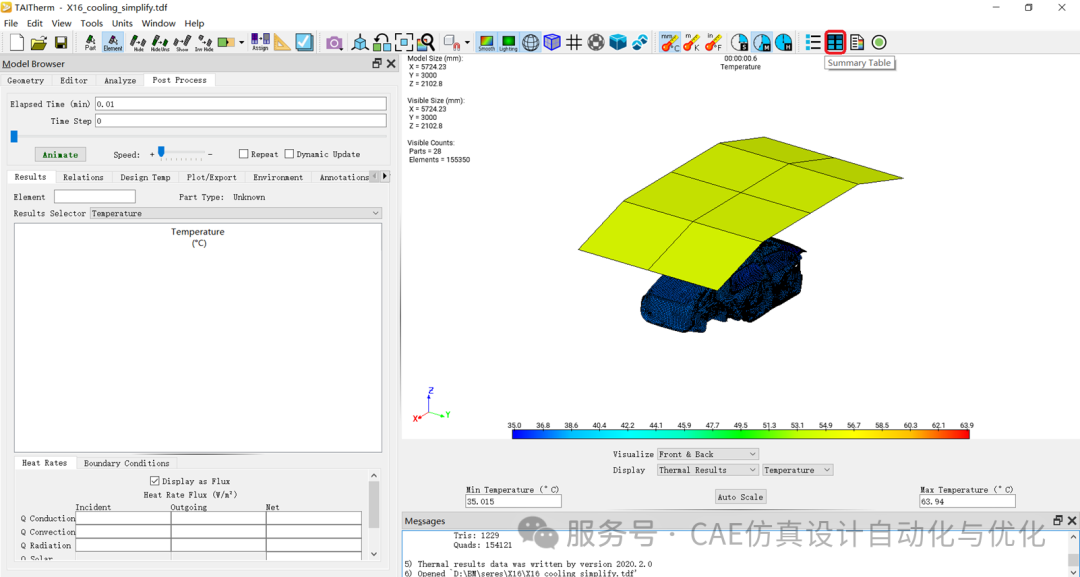
Task: Open the Boundary Conditions tab
Action: (x=127, y=463)
